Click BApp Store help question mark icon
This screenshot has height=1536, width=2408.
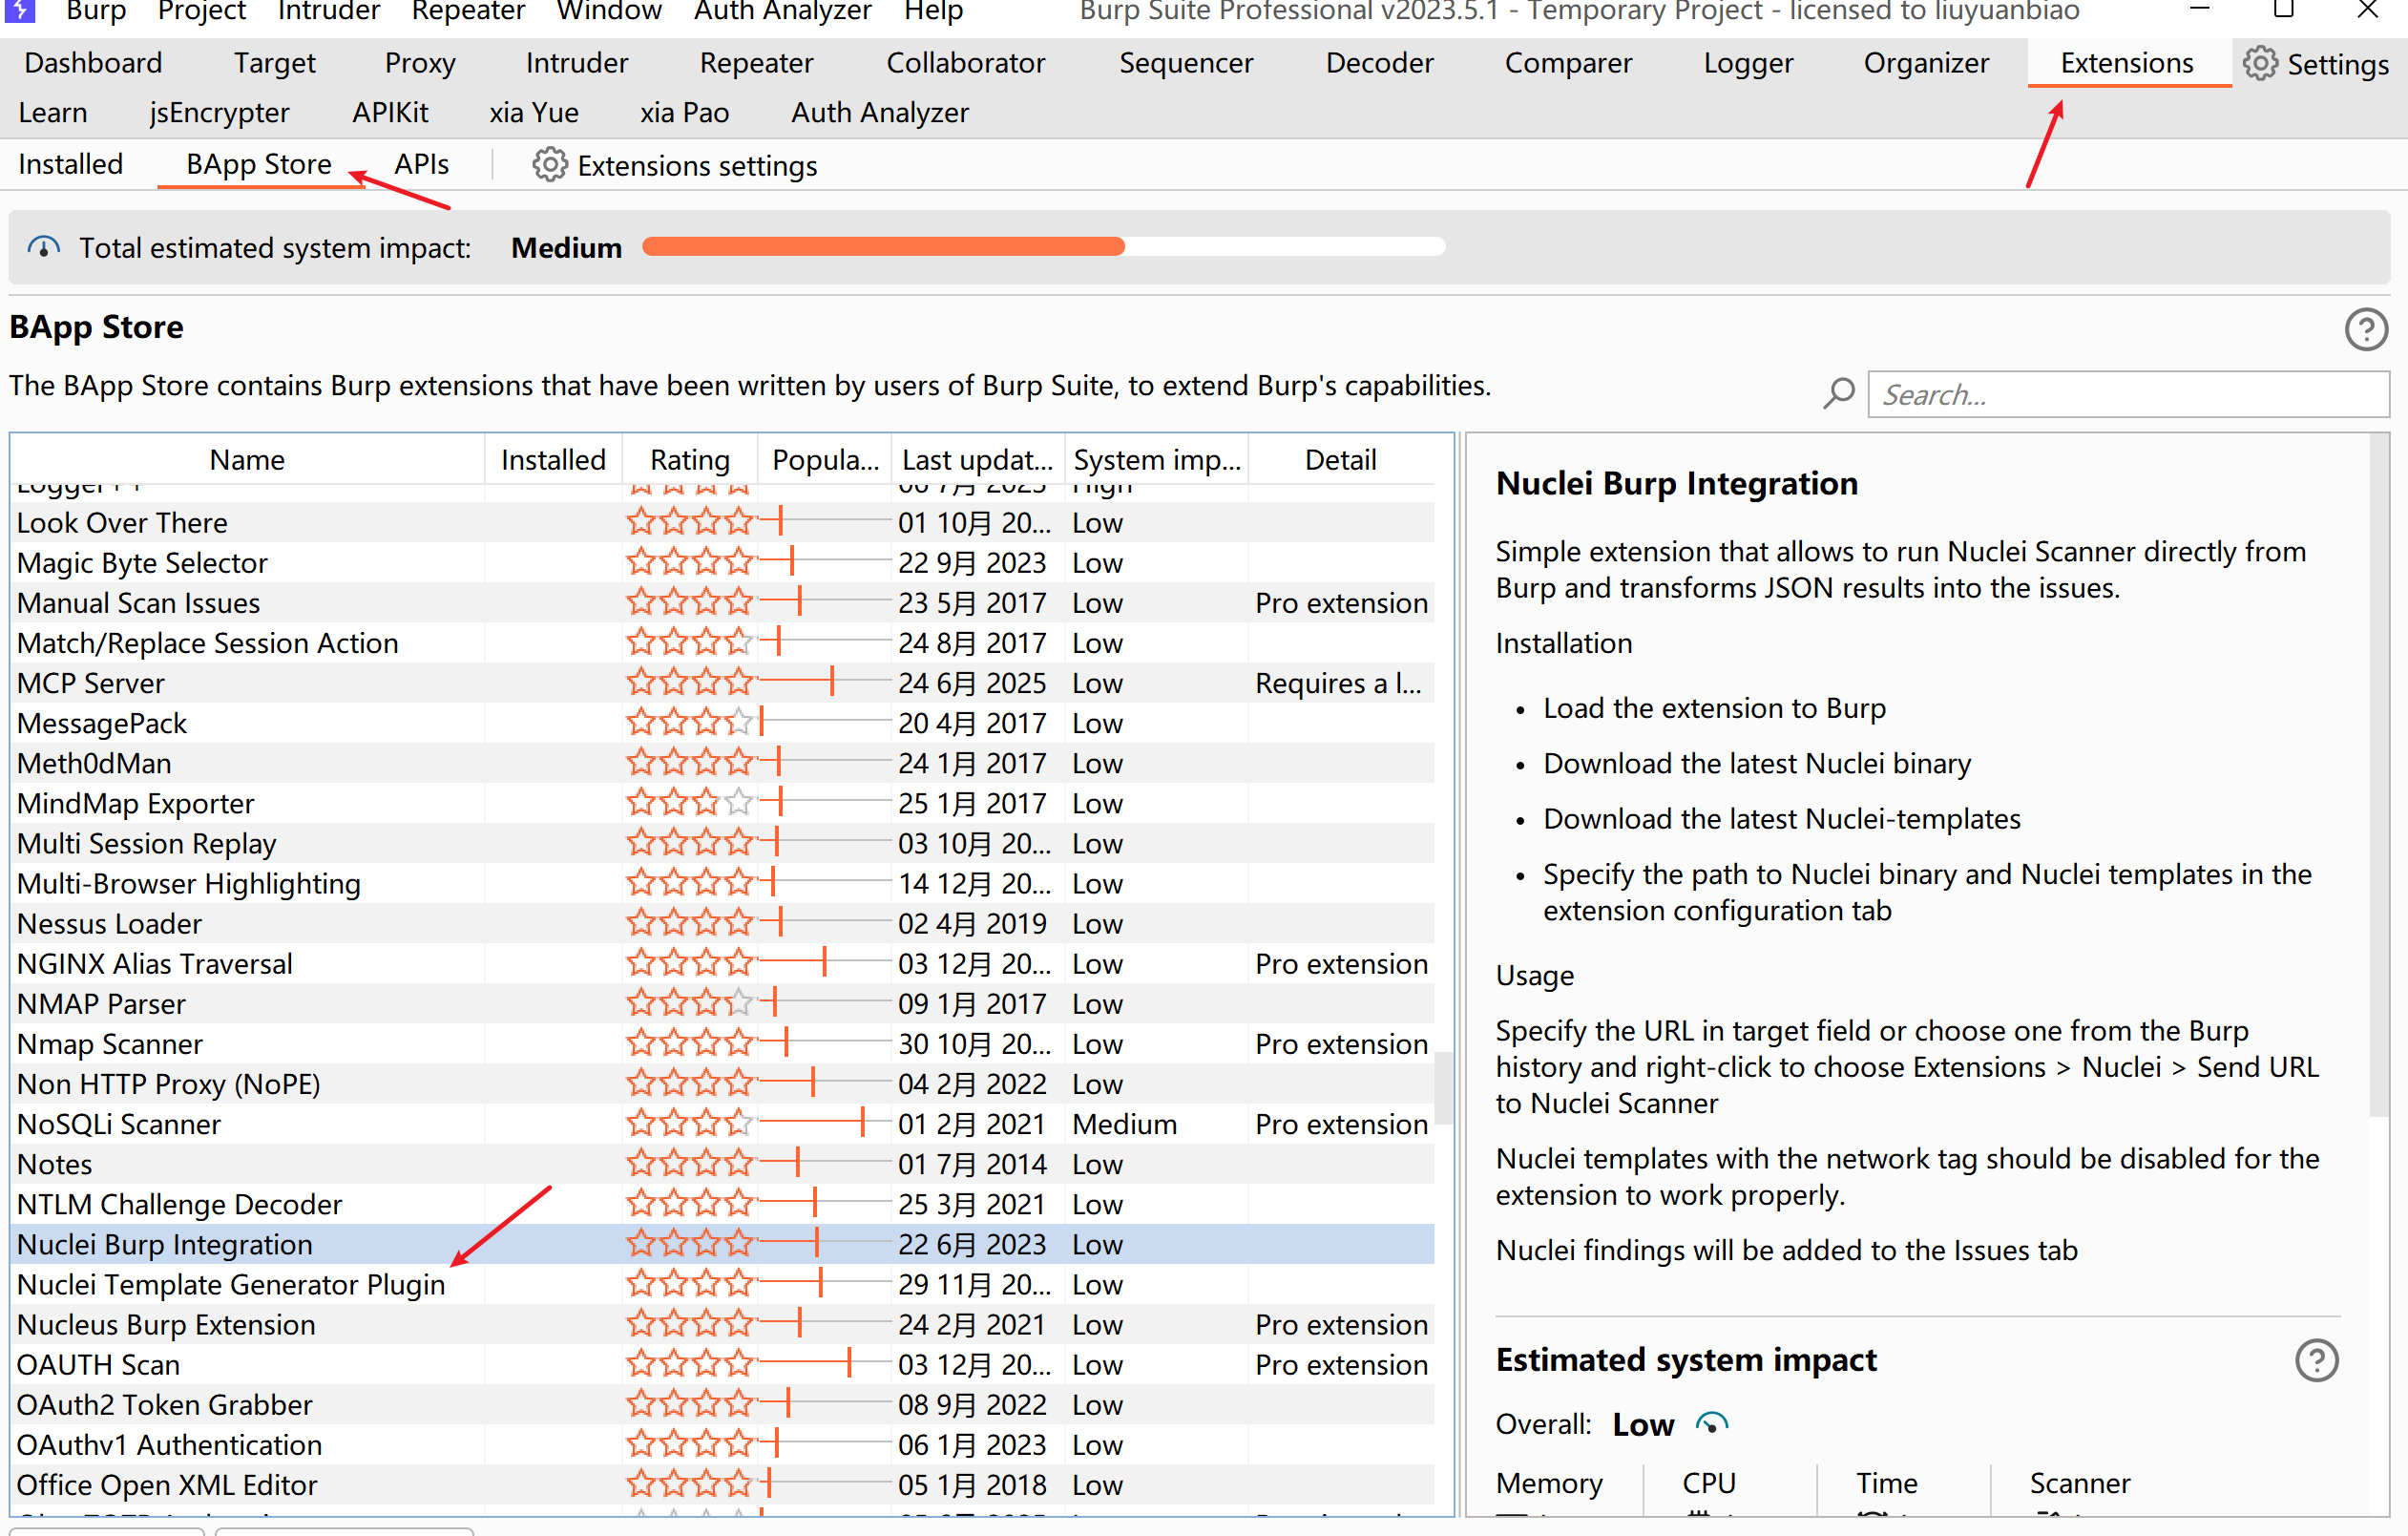[2365, 329]
